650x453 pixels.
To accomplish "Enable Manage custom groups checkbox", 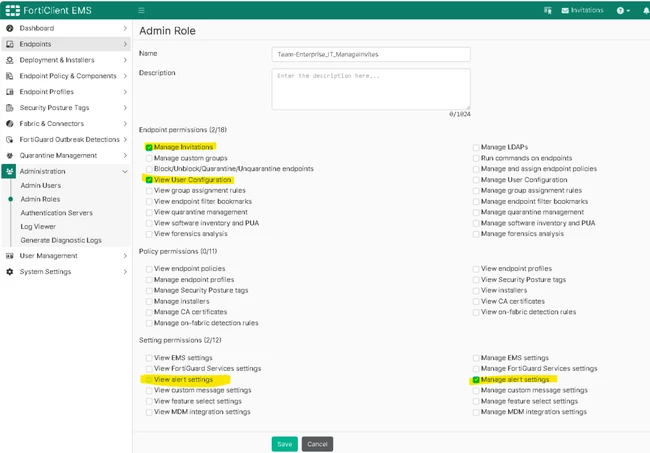I will pyautogui.click(x=149, y=158).
